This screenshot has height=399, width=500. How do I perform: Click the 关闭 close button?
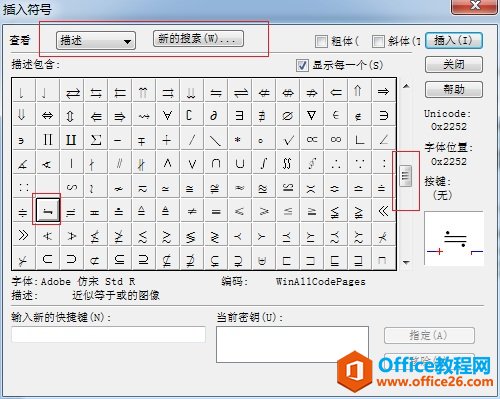(x=454, y=64)
